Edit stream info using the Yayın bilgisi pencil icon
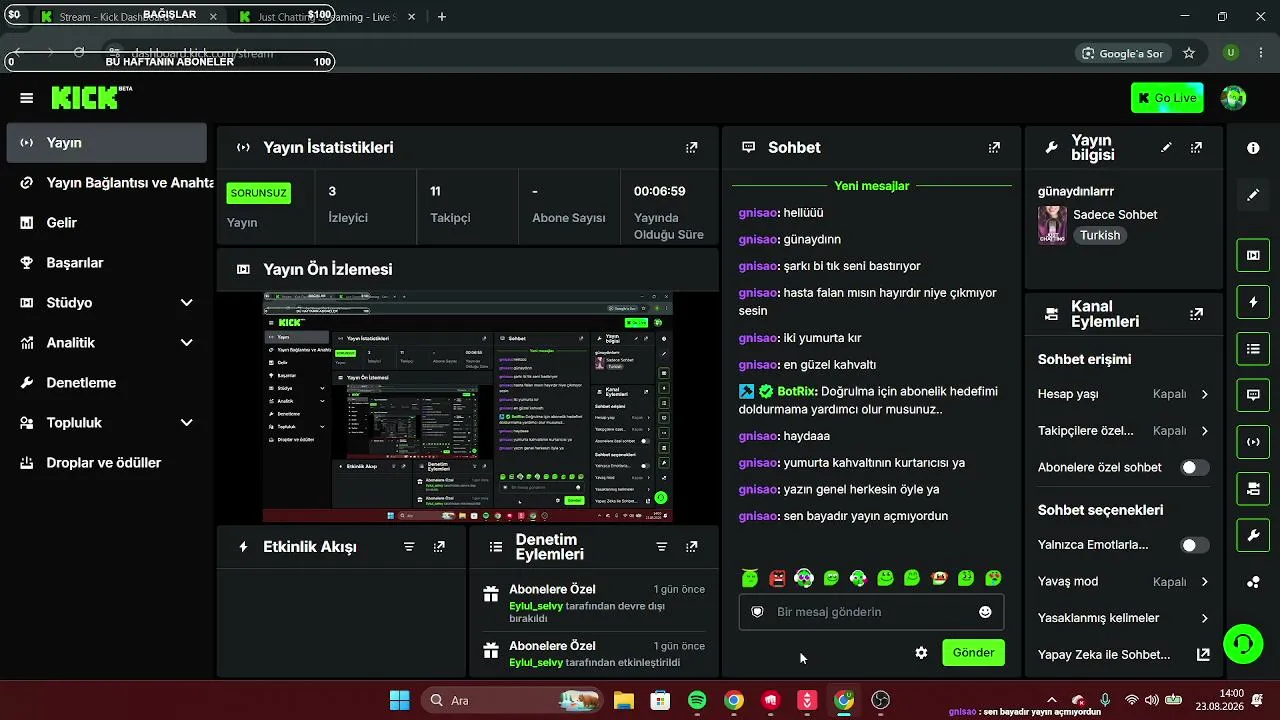 point(1166,147)
